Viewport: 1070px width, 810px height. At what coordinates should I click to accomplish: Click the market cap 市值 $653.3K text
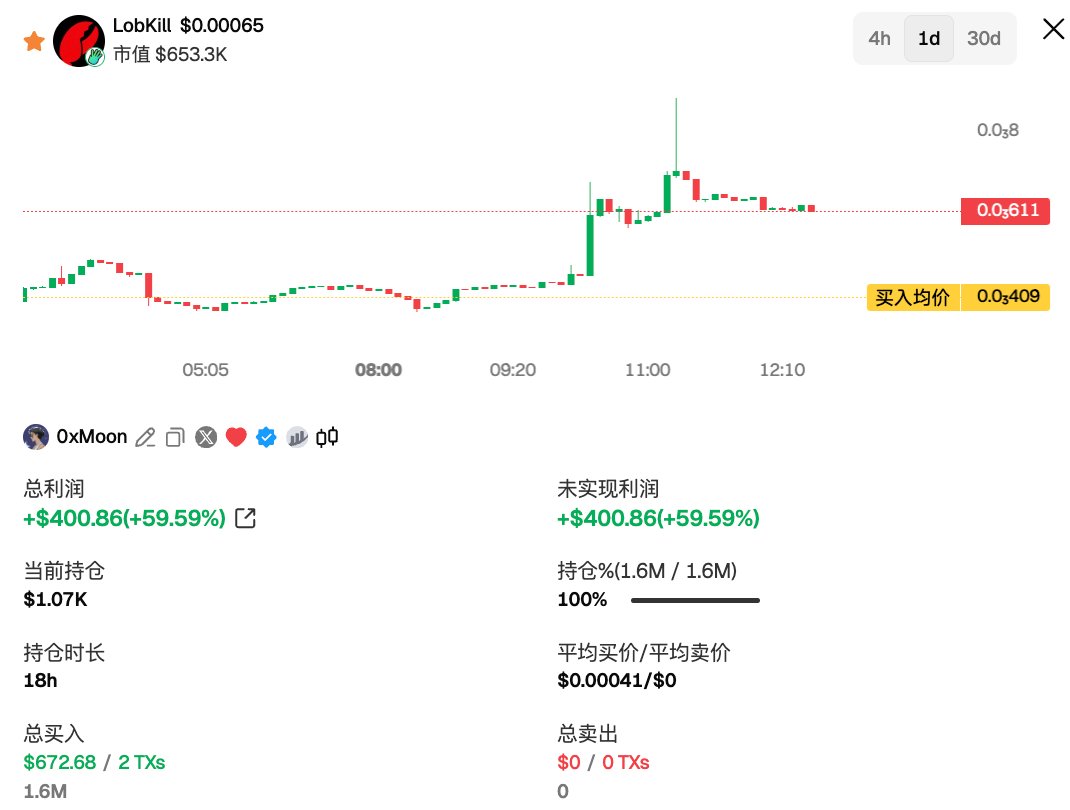(170, 54)
